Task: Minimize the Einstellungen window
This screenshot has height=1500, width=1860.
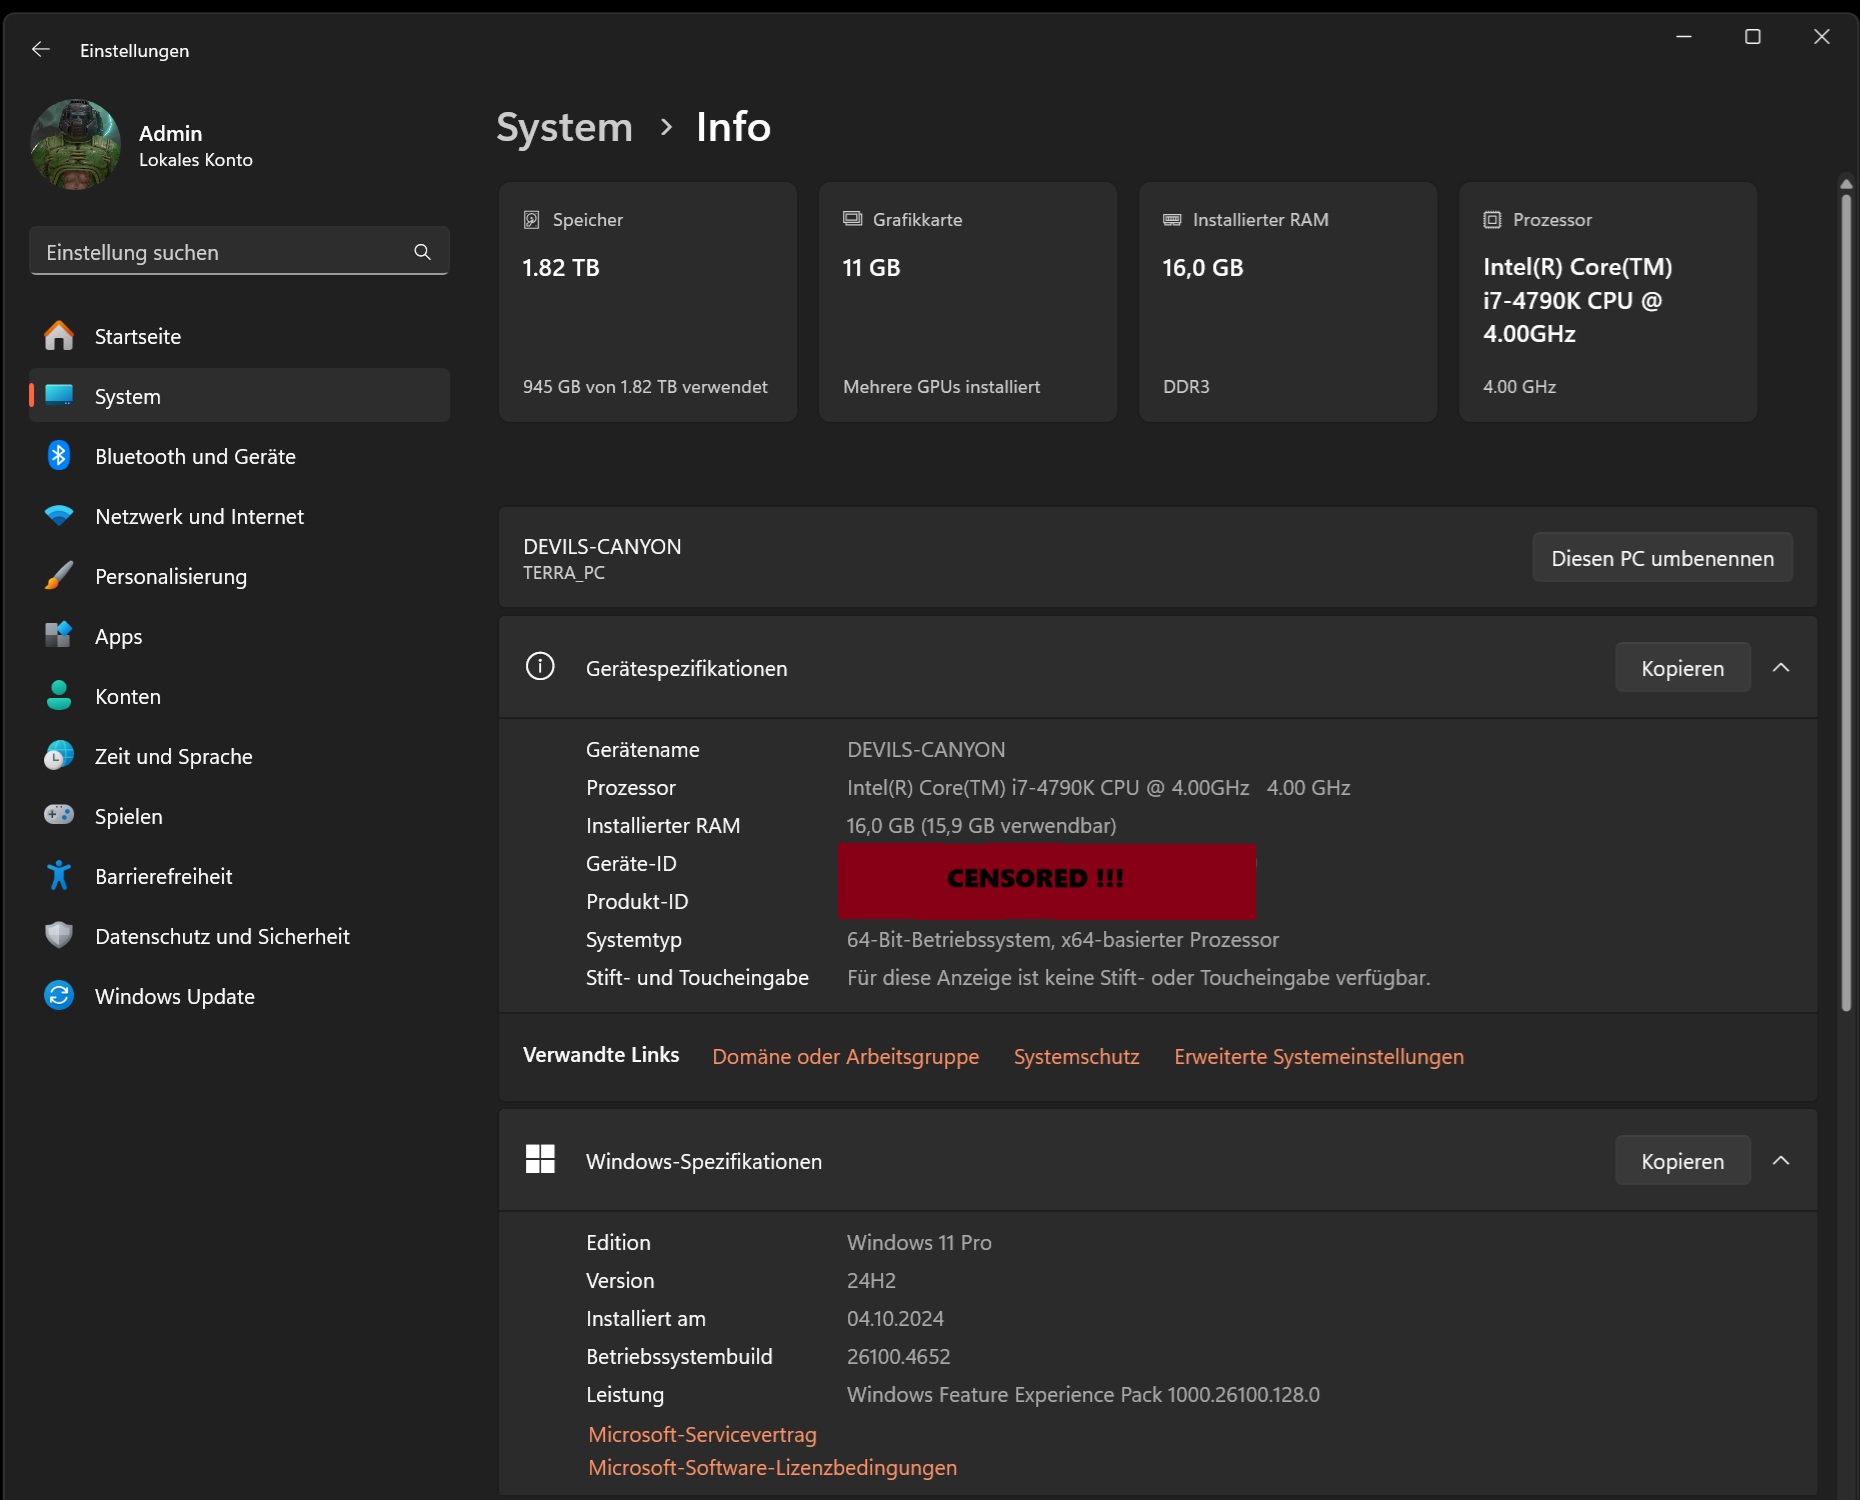Action: 1684,37
